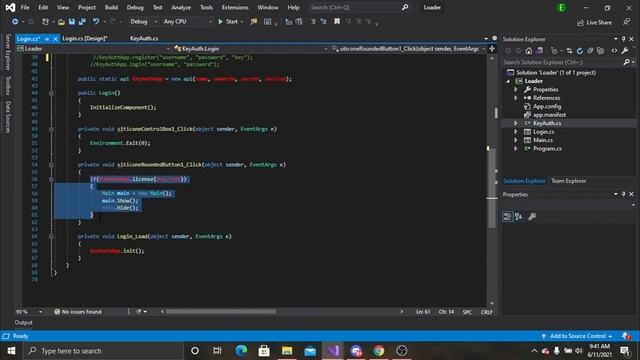Click the feedback icon beside Live Share

[x=627, y=22]
